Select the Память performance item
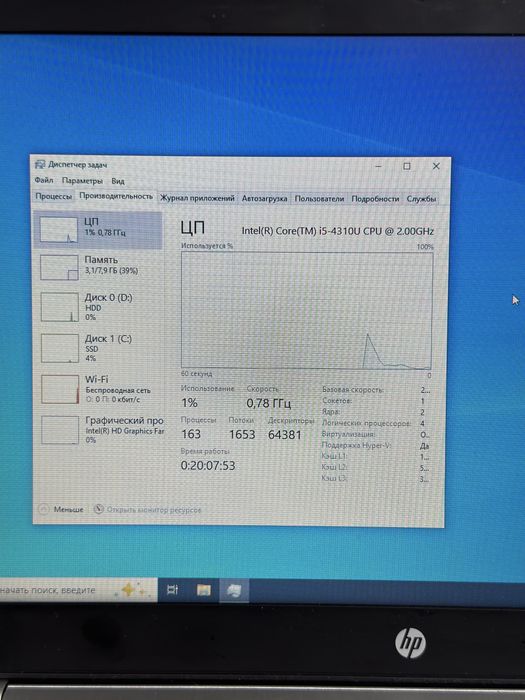 pos(98,267)
